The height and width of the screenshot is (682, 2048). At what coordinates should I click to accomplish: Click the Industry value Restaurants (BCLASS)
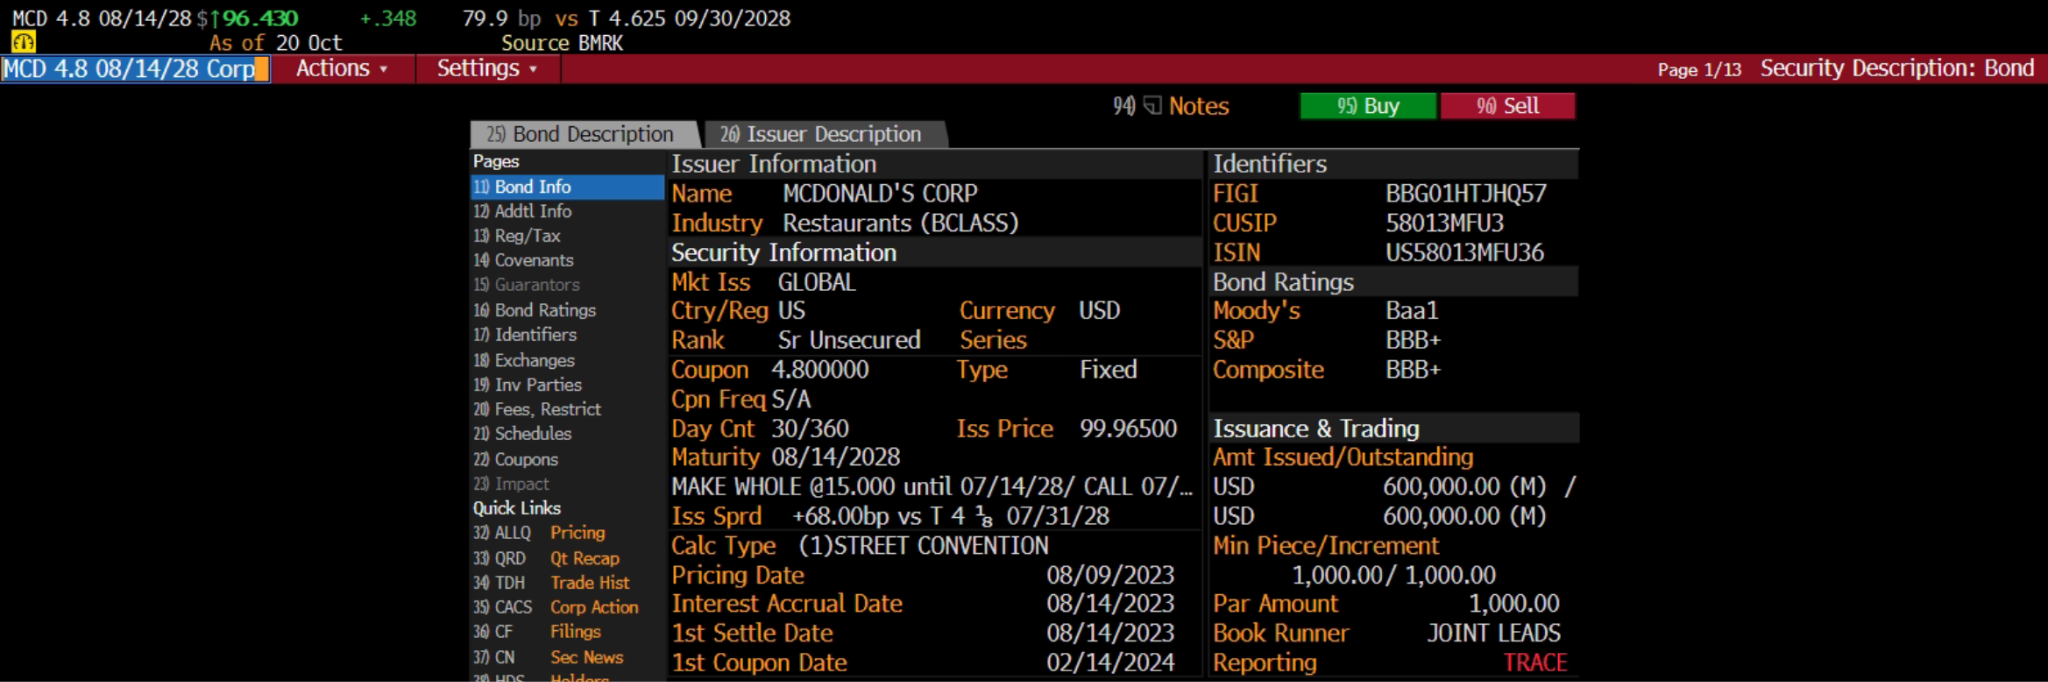coord(900,223)
